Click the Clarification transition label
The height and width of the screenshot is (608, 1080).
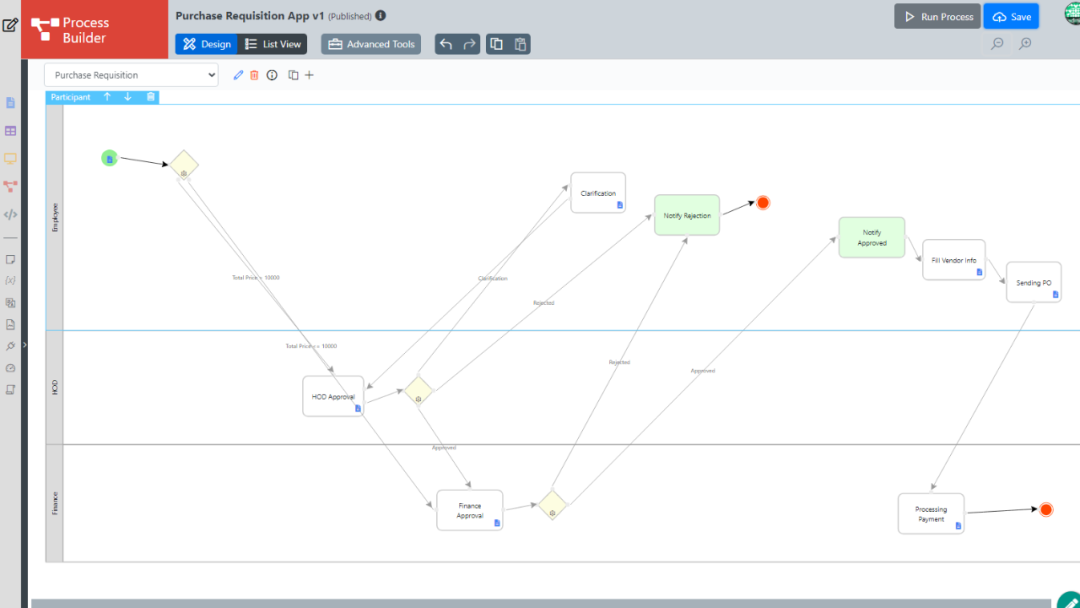tap(492, 278)
